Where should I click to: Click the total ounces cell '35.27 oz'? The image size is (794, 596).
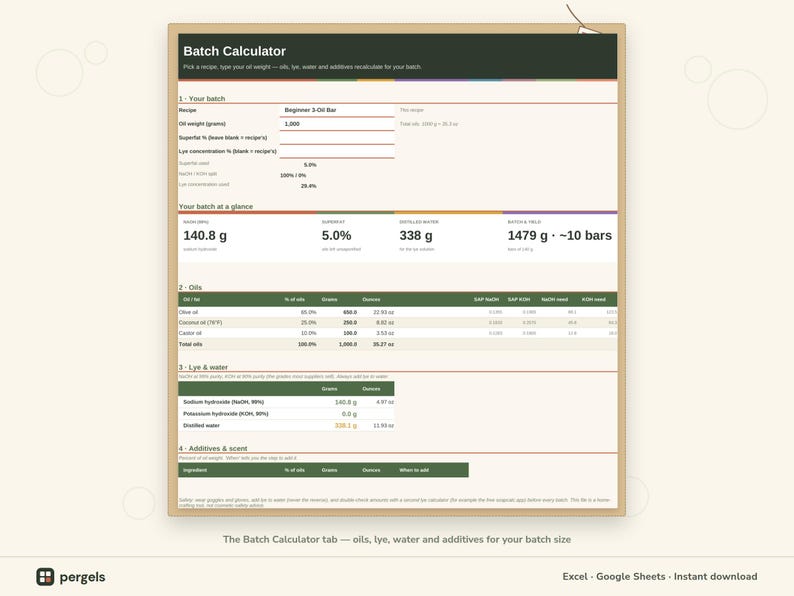383,344
